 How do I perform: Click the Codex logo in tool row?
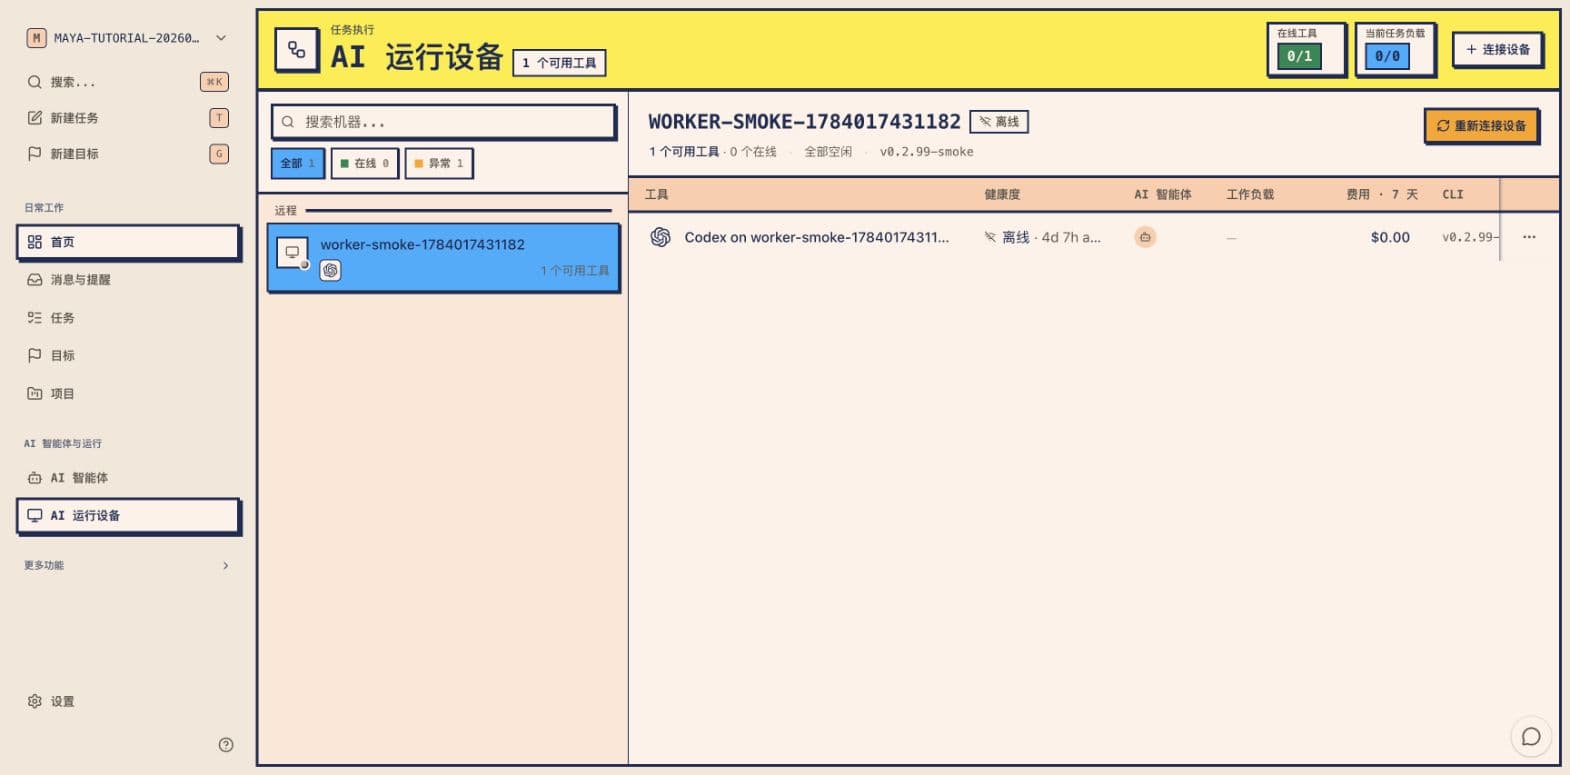click(x=660, y=237)
